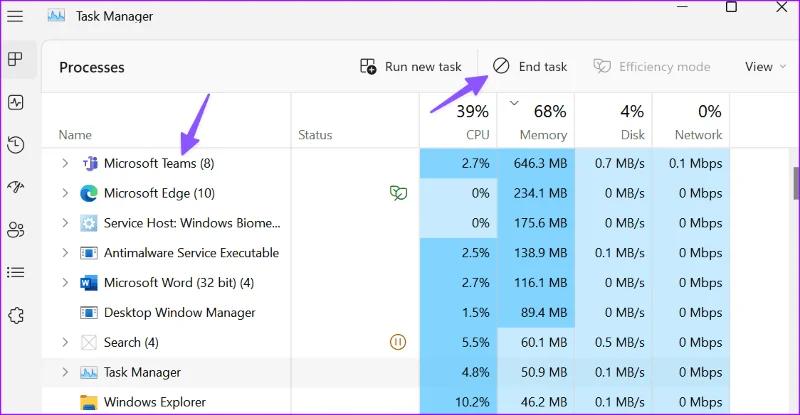The width and height of the screenshot is (800, 415).
Task: Click the Search process icon
Action: click(89, 343)
